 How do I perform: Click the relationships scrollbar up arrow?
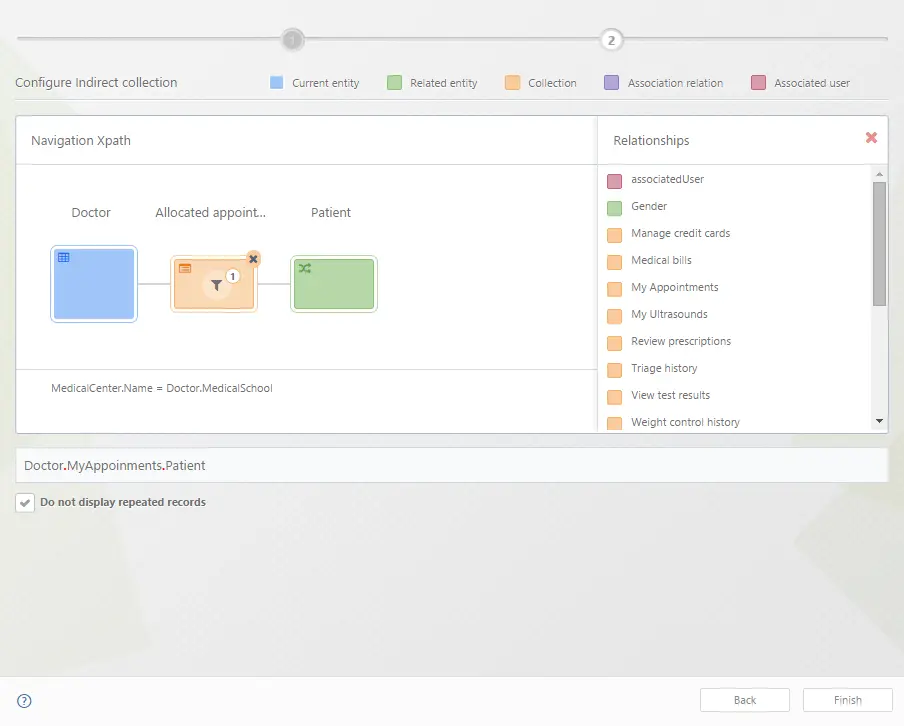pos(879,174)
